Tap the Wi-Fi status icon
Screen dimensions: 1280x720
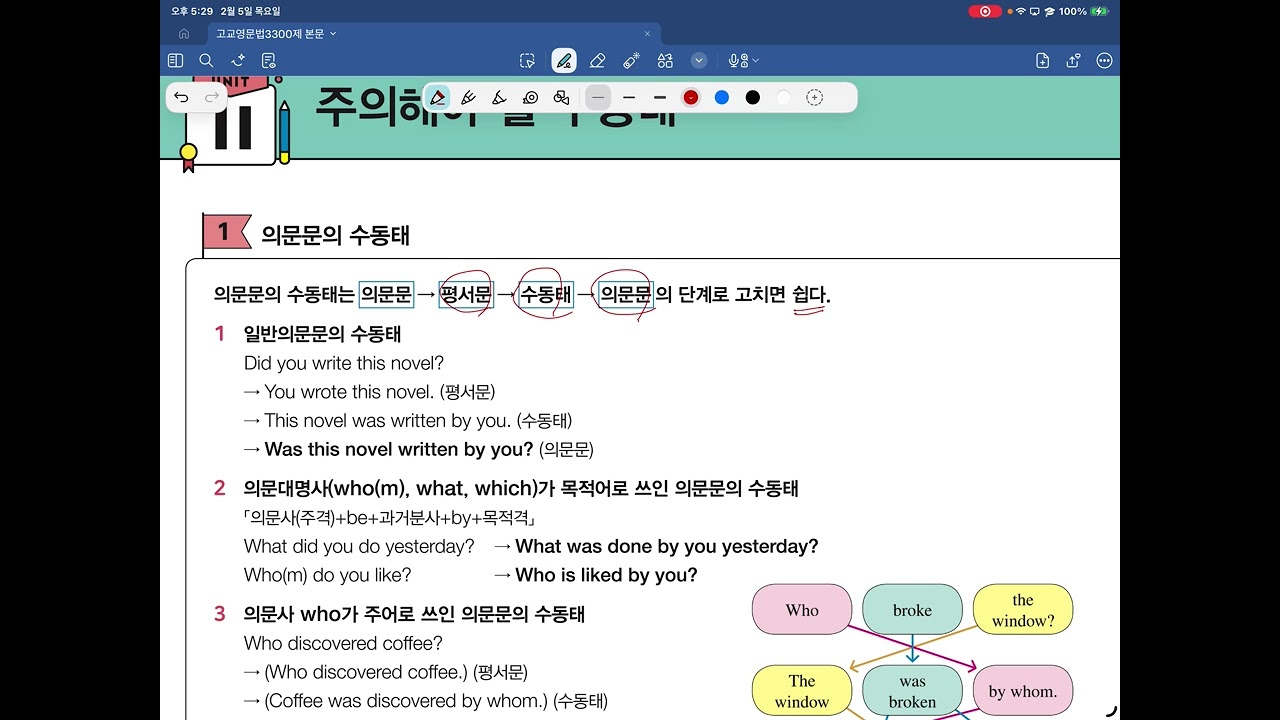[1020, 11]
